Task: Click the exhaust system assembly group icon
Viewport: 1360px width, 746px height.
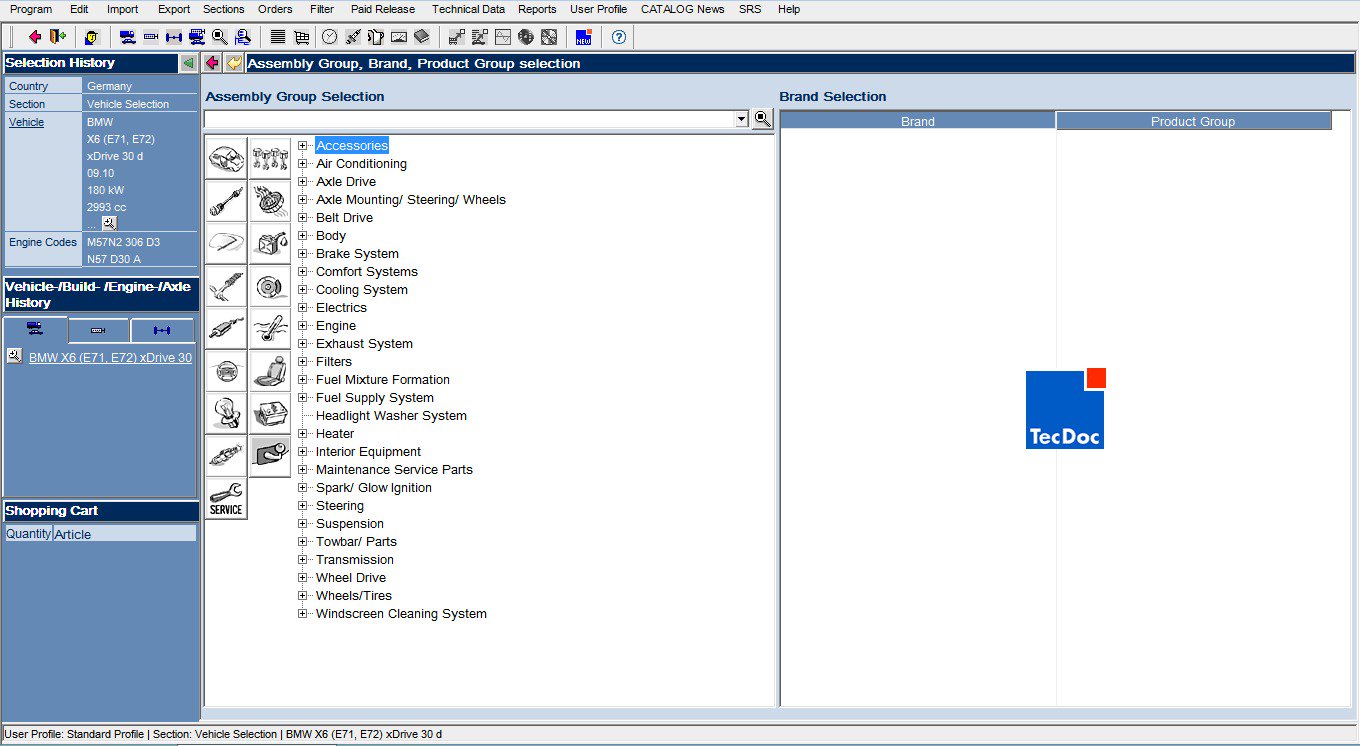Action: (x=225, y=328)
